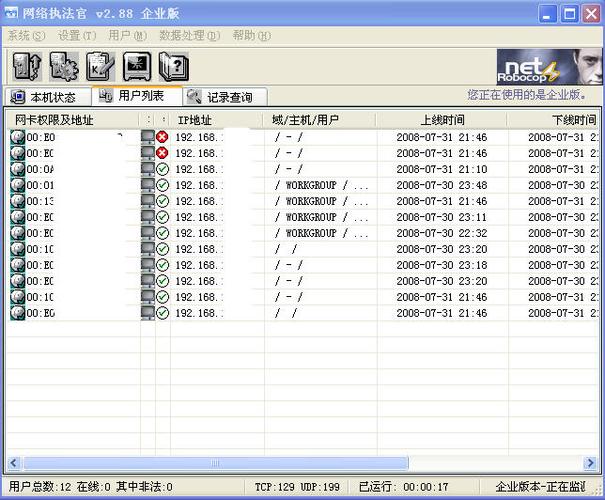
Task: Select the 用户列表 tab
Action: click(x=137, y=96)
